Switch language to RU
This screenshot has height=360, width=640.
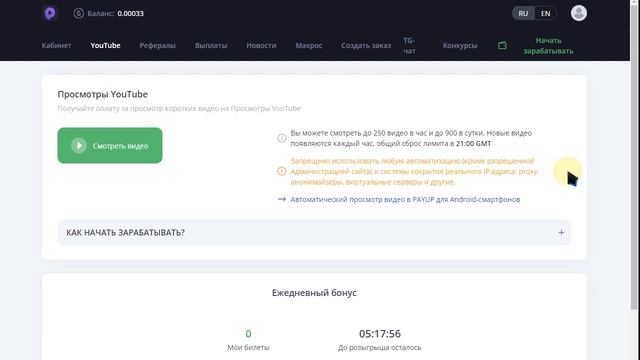[x=523, y=13]
